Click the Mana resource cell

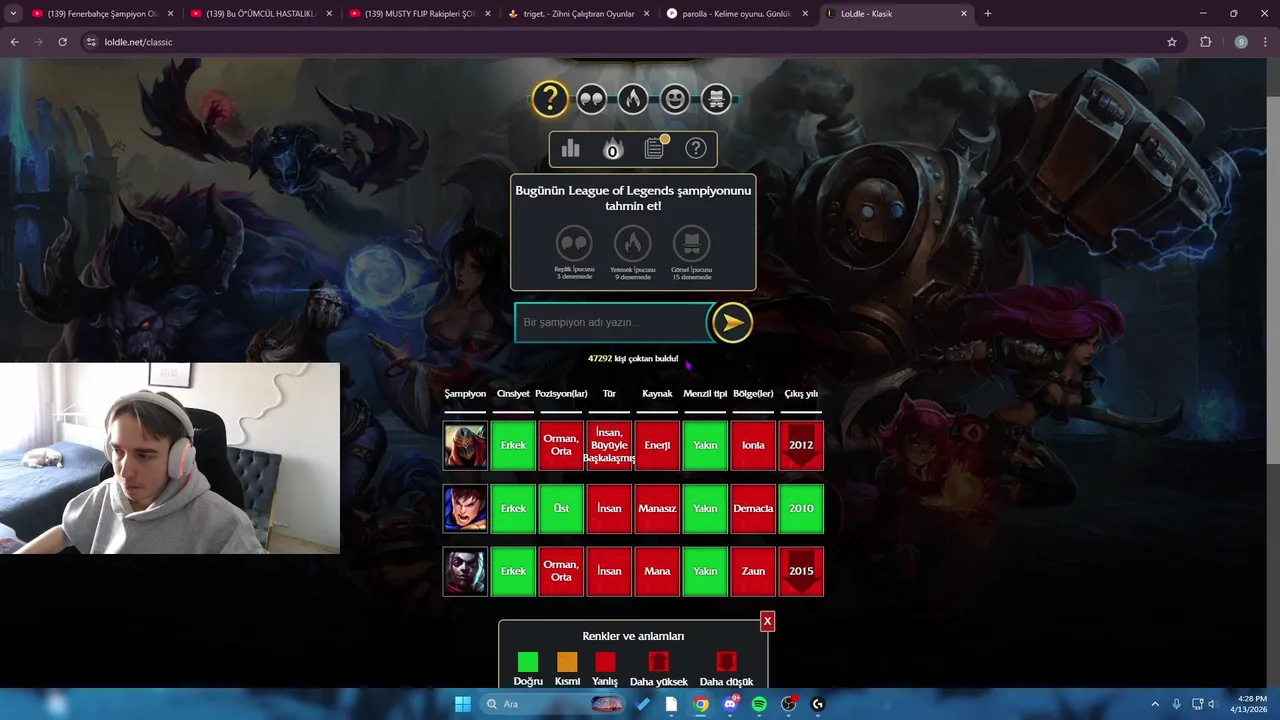tap(657, 571)
